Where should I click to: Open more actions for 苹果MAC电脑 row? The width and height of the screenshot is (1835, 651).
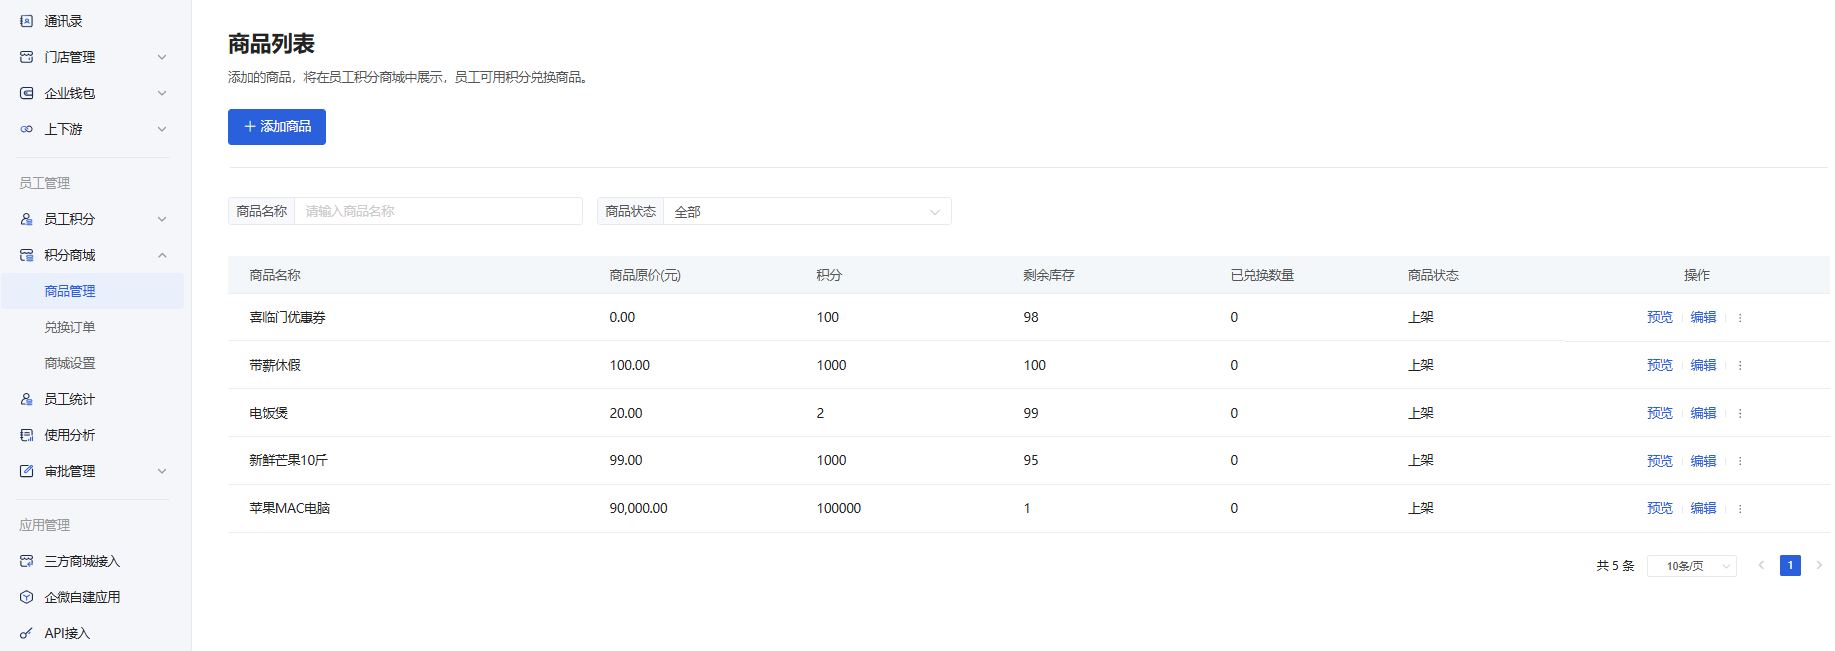pos(1740,509)
